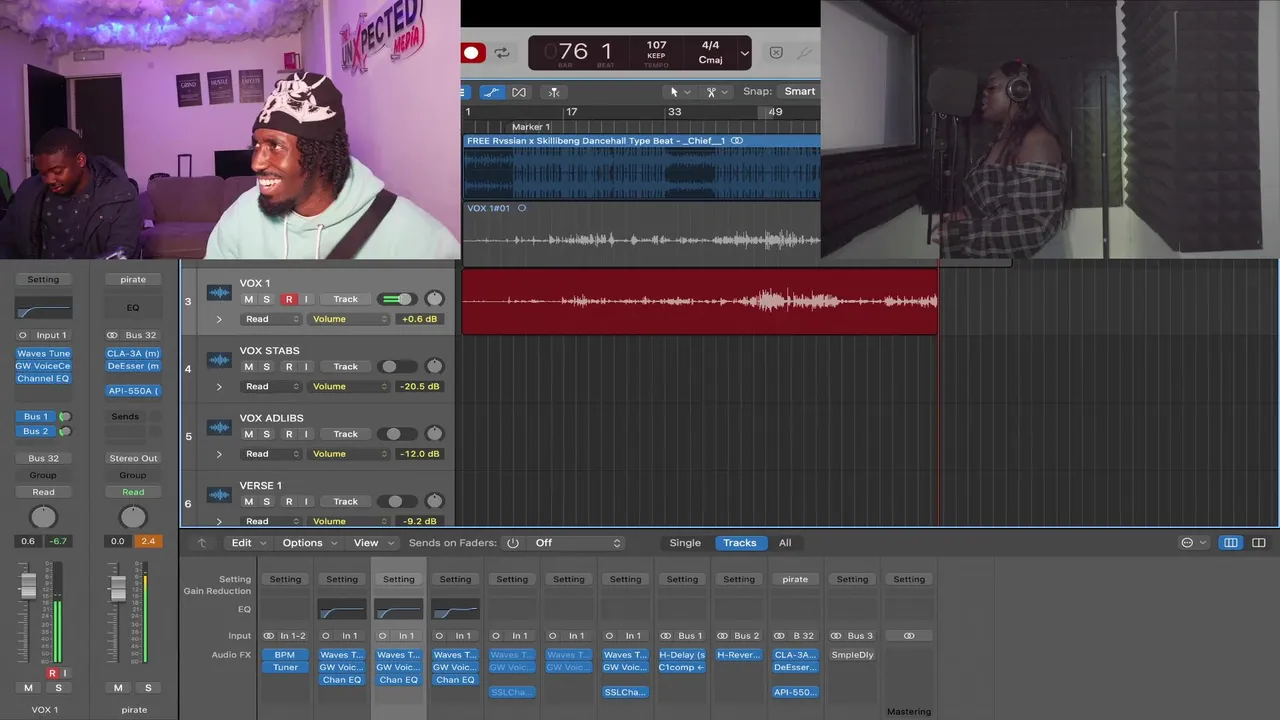Toggle the Cycle loop button
Image resolution: width=1280 pixels, height=720 pixels.
[502, 53]
